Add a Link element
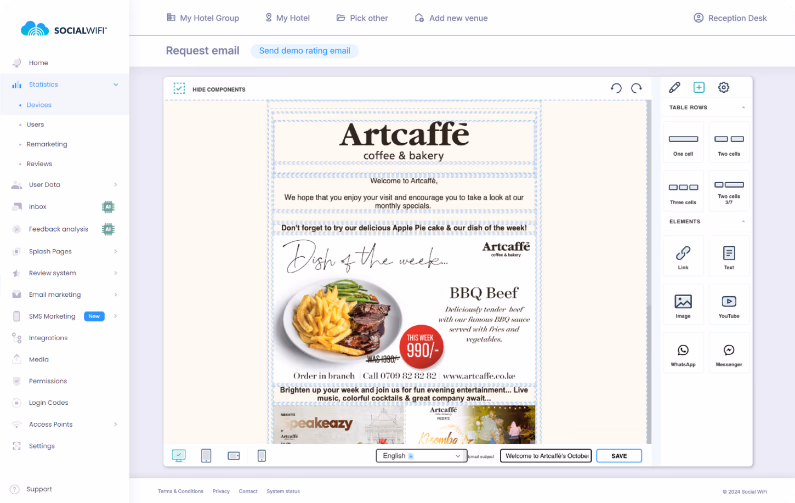 pyautogui.click(x=683, y=256)
